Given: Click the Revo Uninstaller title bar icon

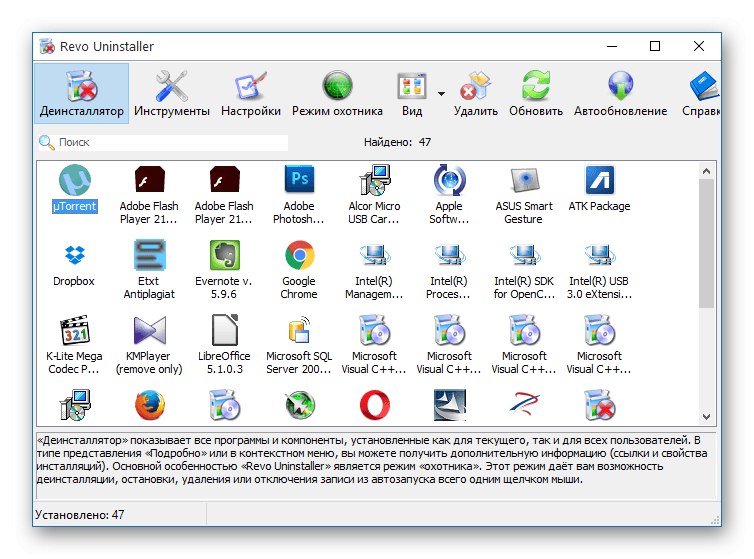Looking at the screenshot, I should tap(47, 46).
